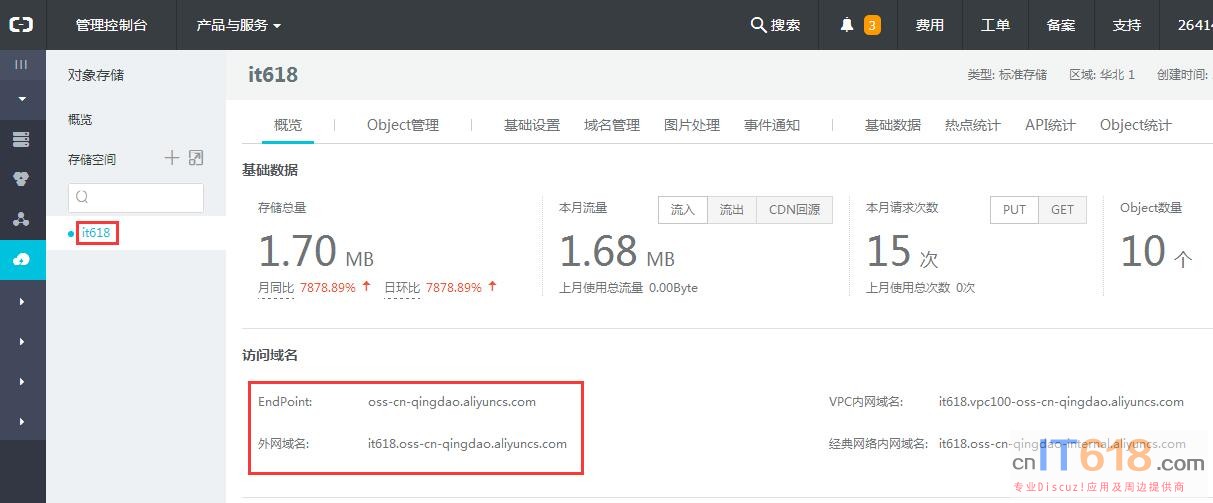Select PUT request toggle
This screenshot has width=1213, height=503.
pyautogui.click(x=1015, y=209)
